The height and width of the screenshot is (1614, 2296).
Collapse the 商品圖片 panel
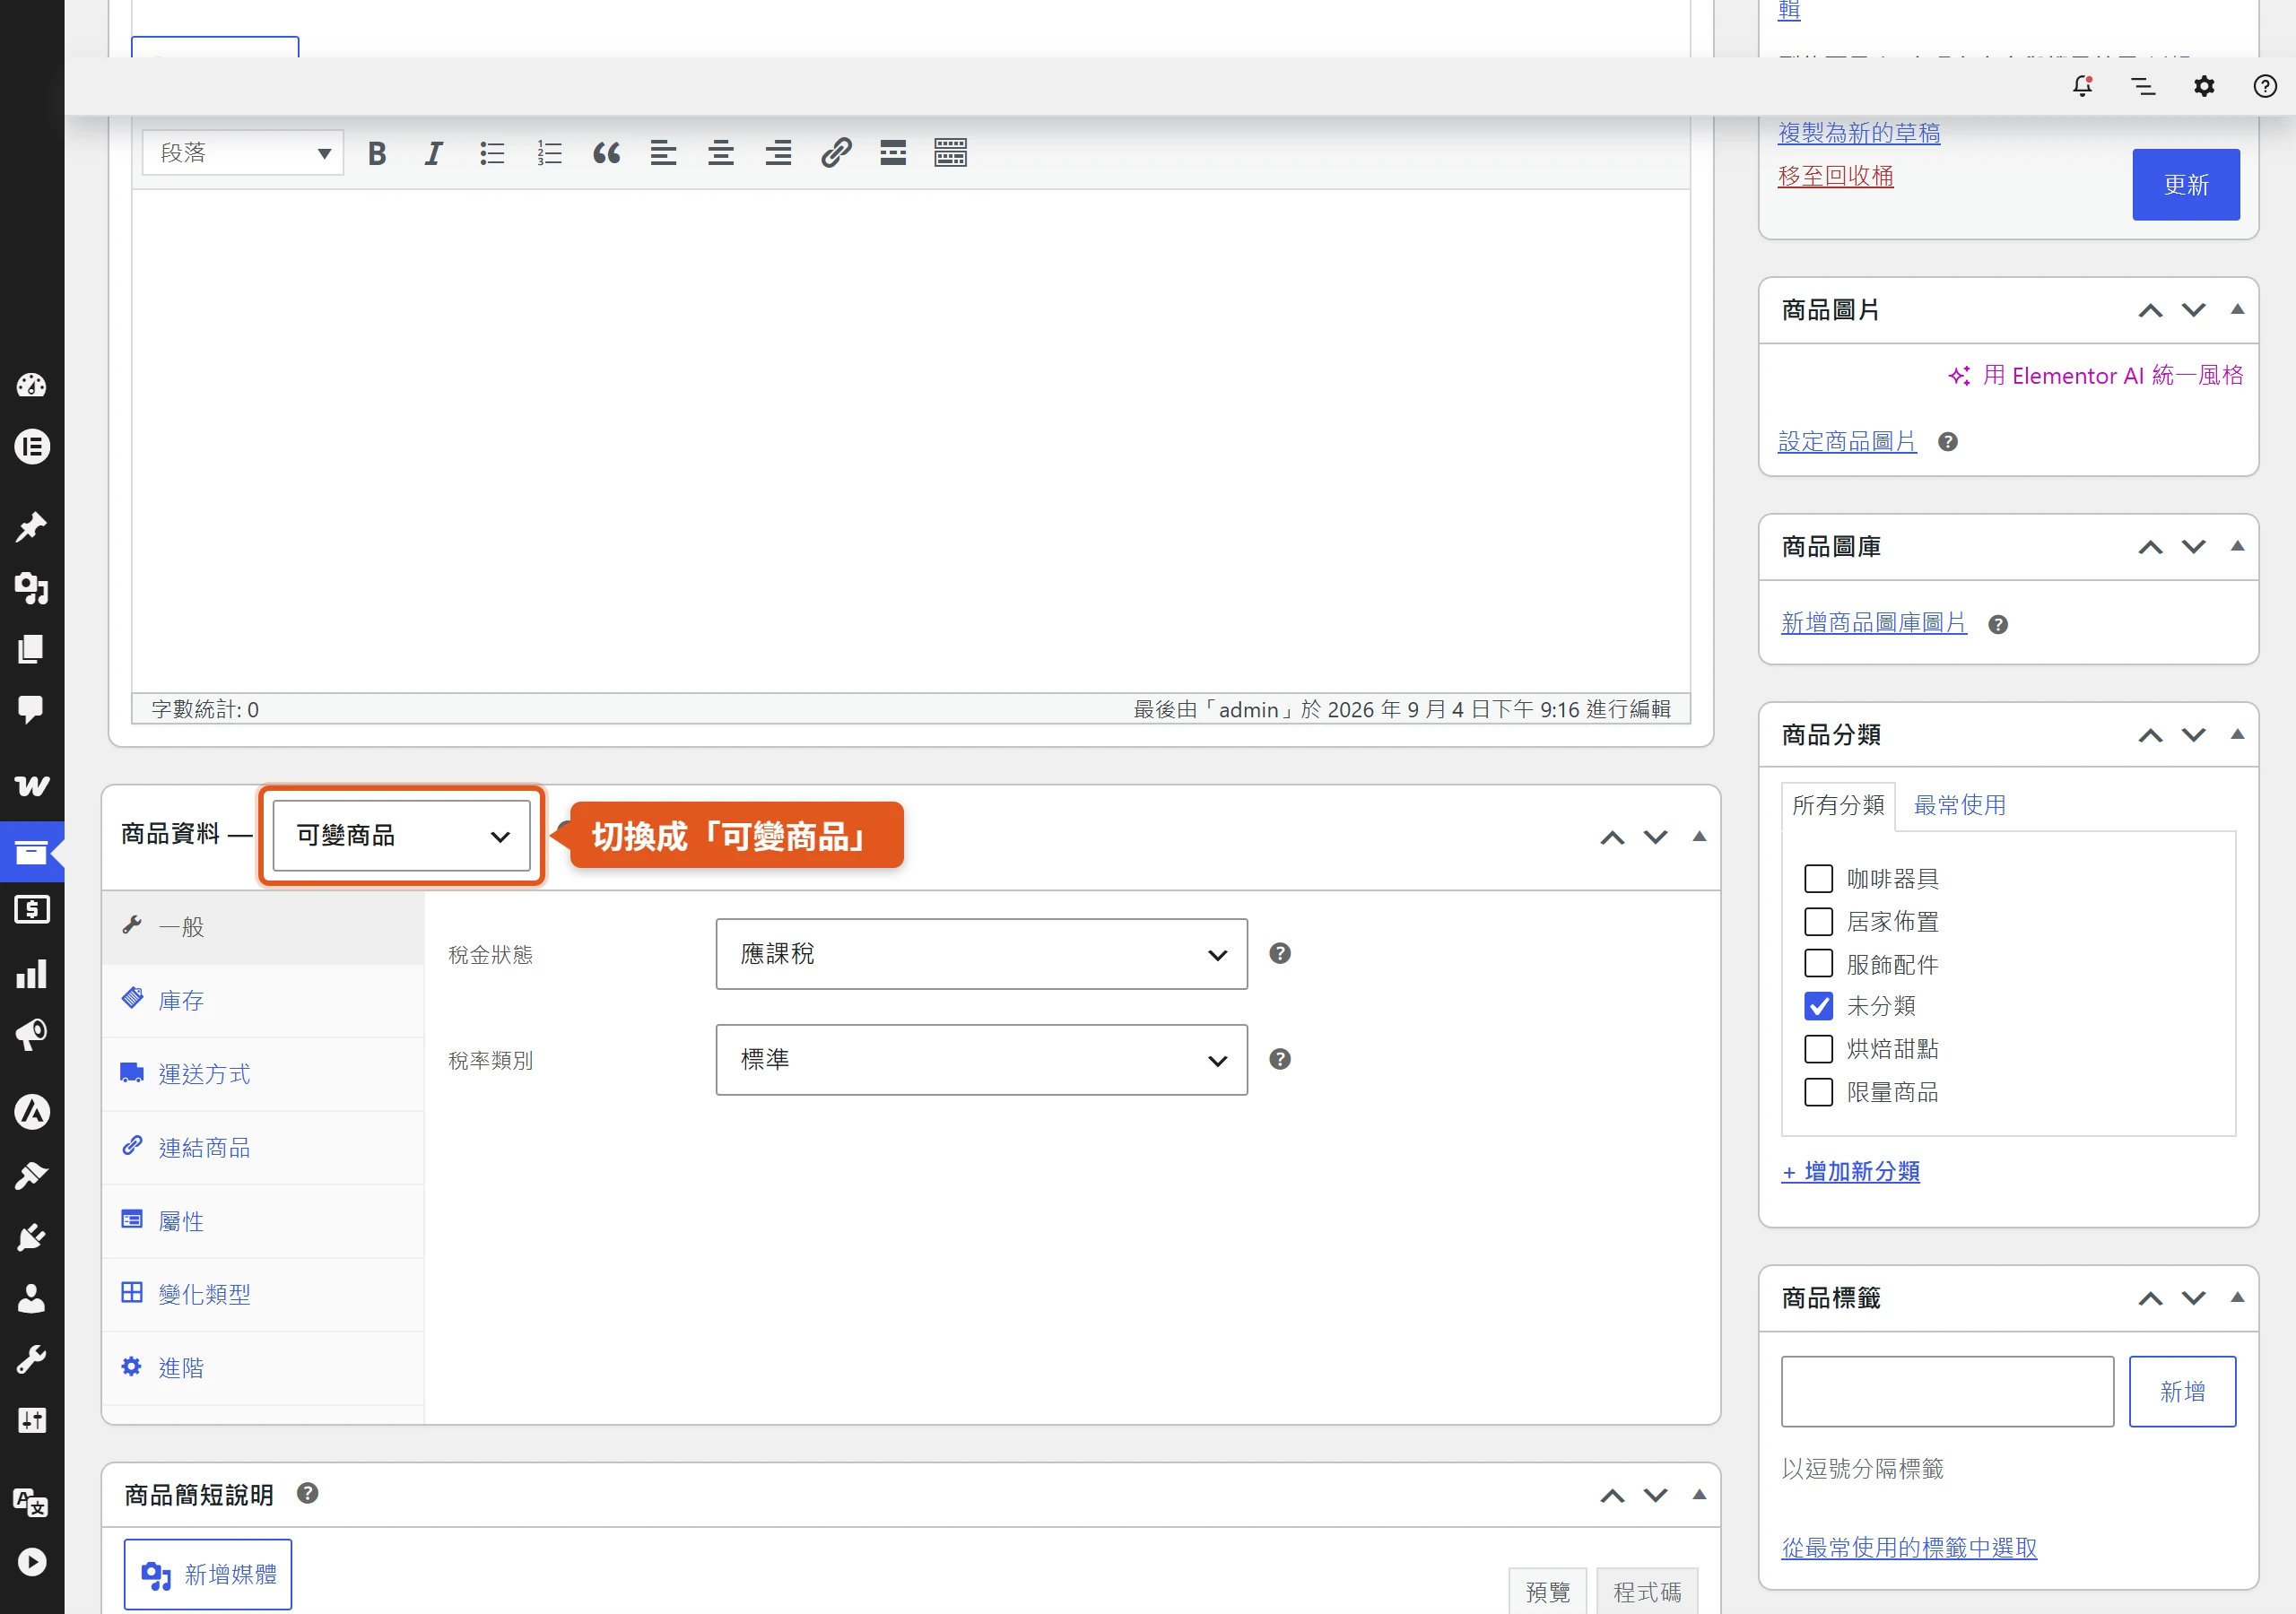[x=2237, y=310]
